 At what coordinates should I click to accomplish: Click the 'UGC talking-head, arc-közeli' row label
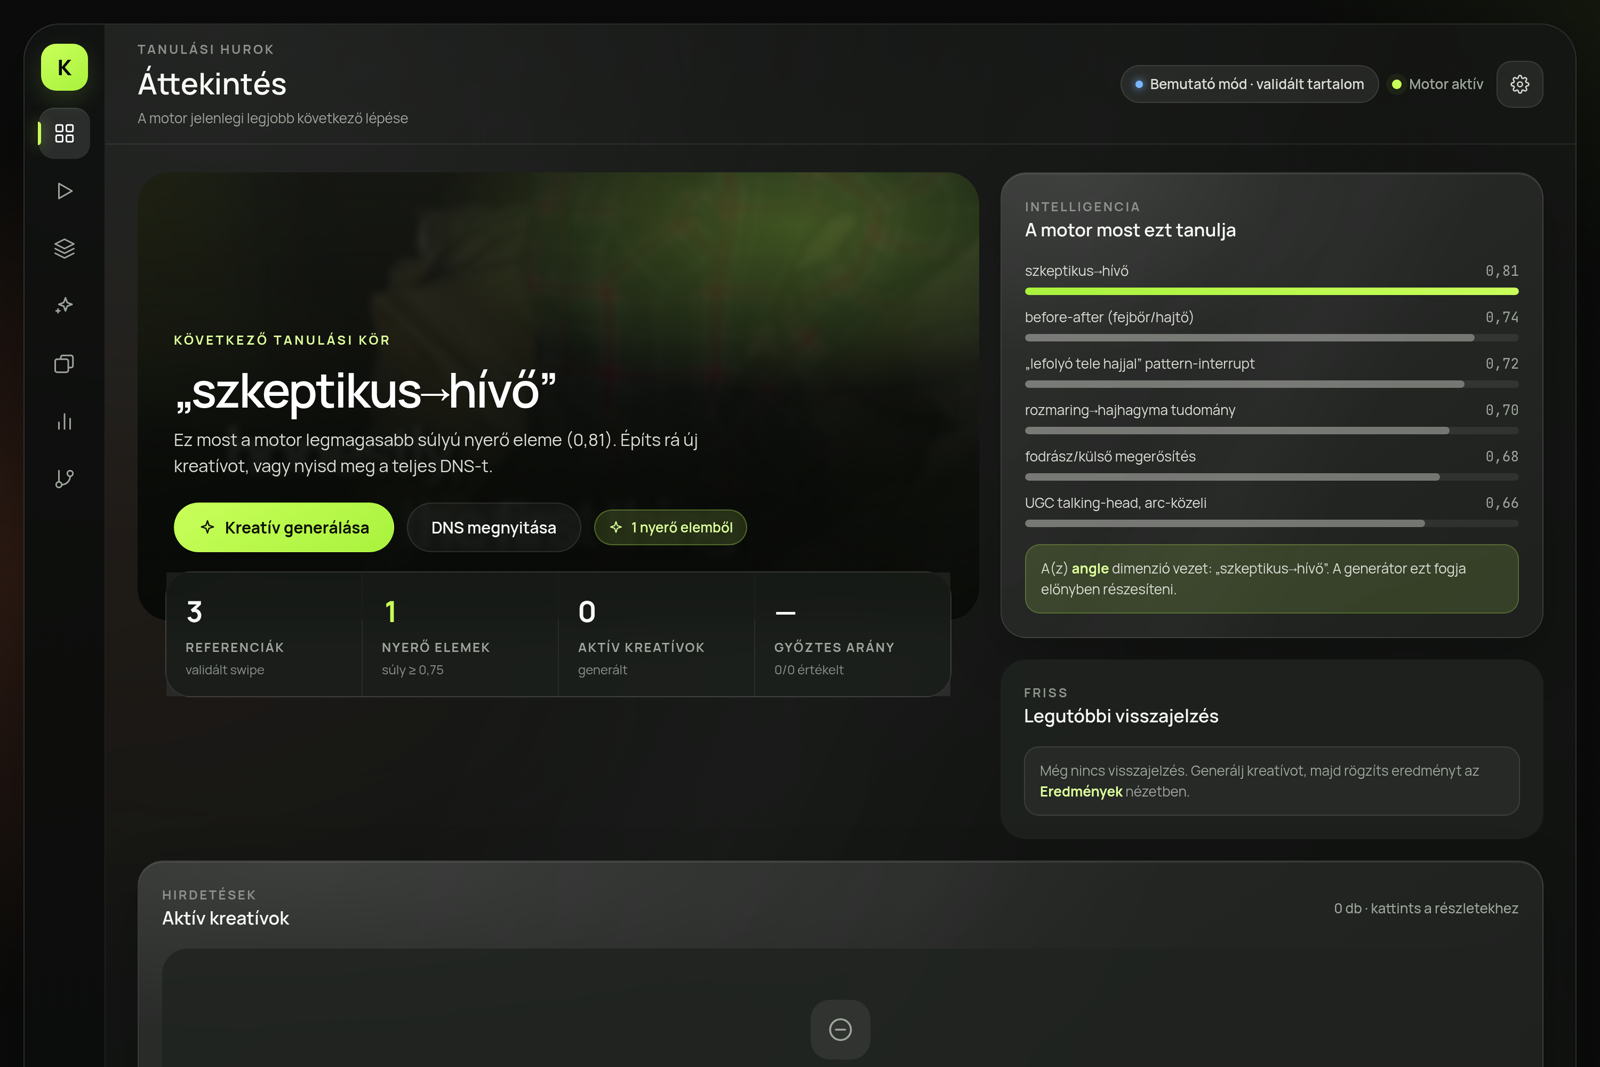[x=1116, y=503]
